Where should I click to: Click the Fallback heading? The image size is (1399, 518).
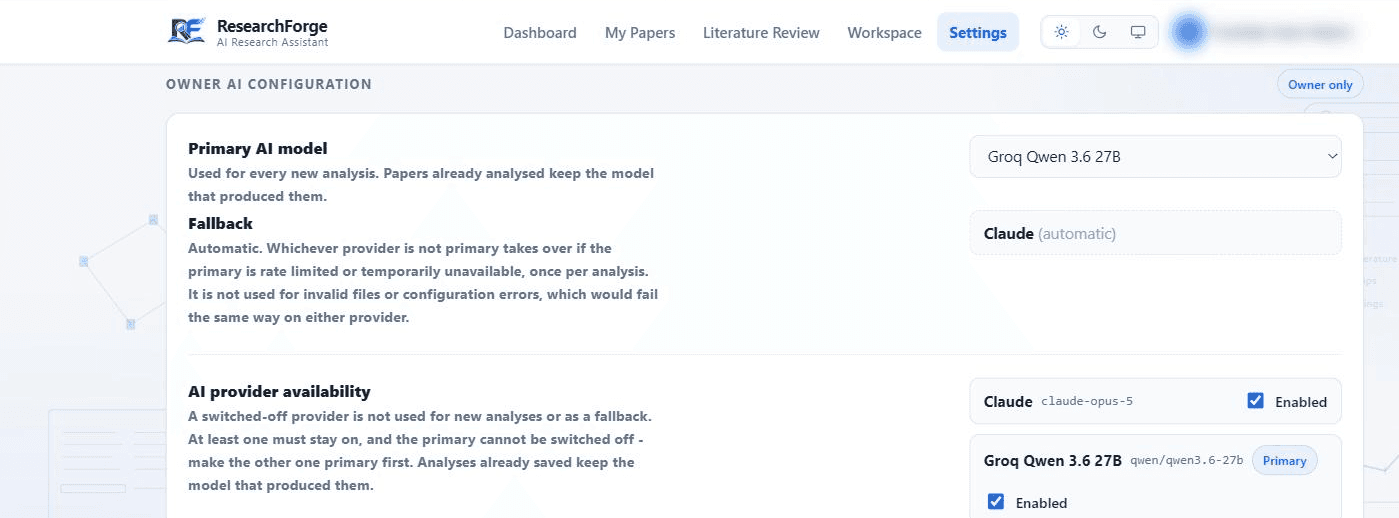pos(220,223)
